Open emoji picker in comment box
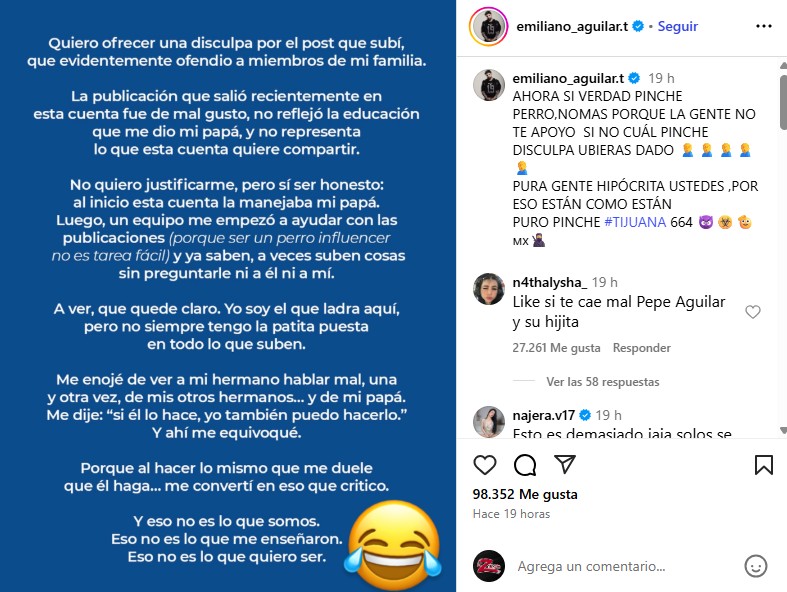The image size is (787, 592). click(x=755, y=566)
